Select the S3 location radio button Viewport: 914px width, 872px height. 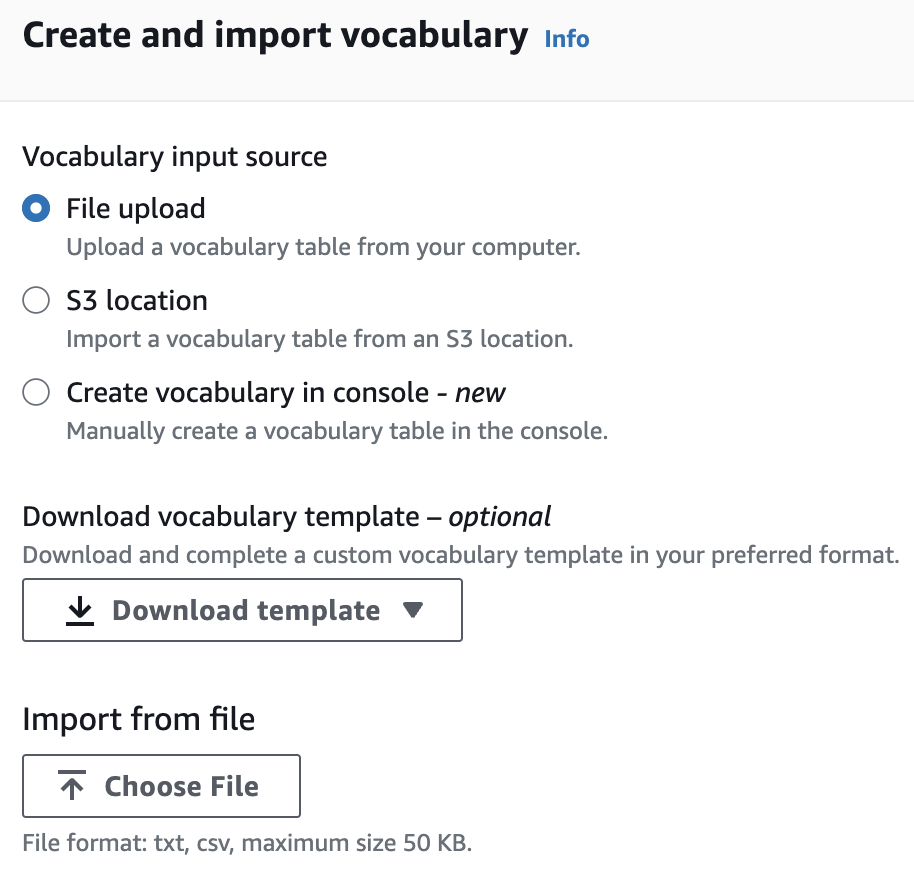[x=36, y=301]
